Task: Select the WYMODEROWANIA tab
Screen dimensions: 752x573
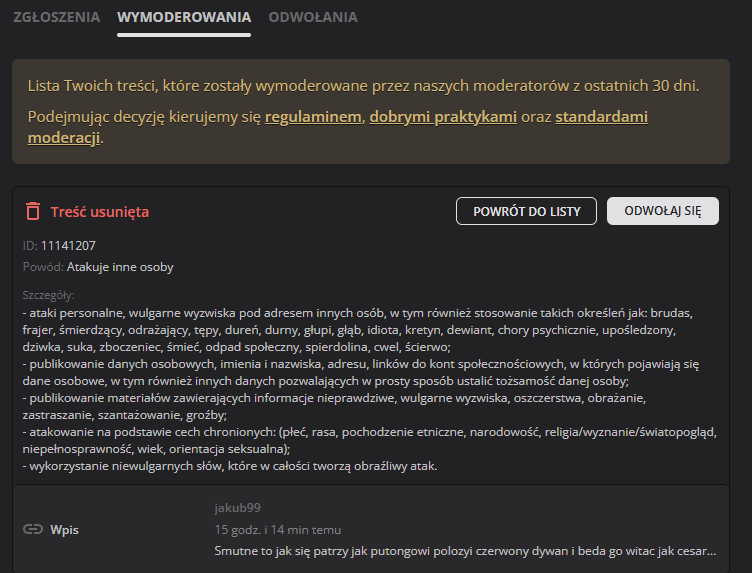Action: (183, 17)
